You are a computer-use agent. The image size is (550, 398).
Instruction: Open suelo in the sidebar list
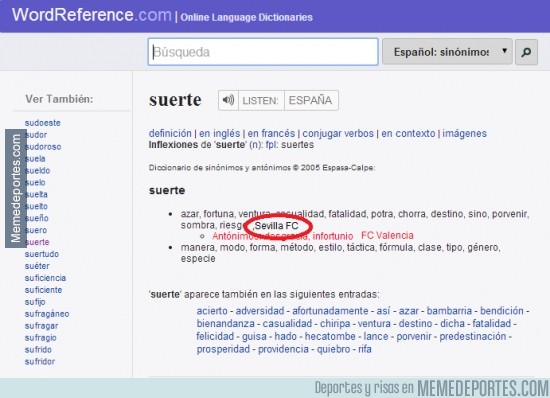pyautogui.click(x=35, y=183)
